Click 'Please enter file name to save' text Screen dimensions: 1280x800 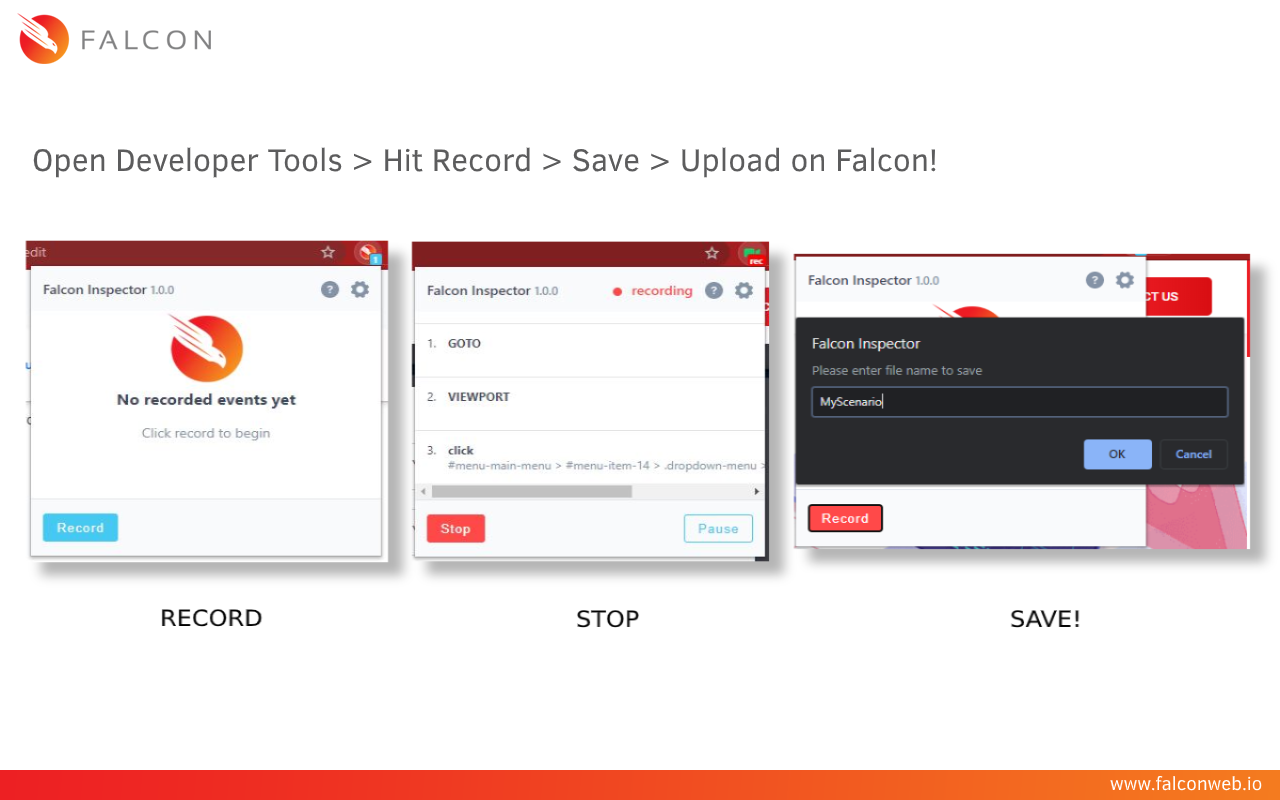coord(897,370)
